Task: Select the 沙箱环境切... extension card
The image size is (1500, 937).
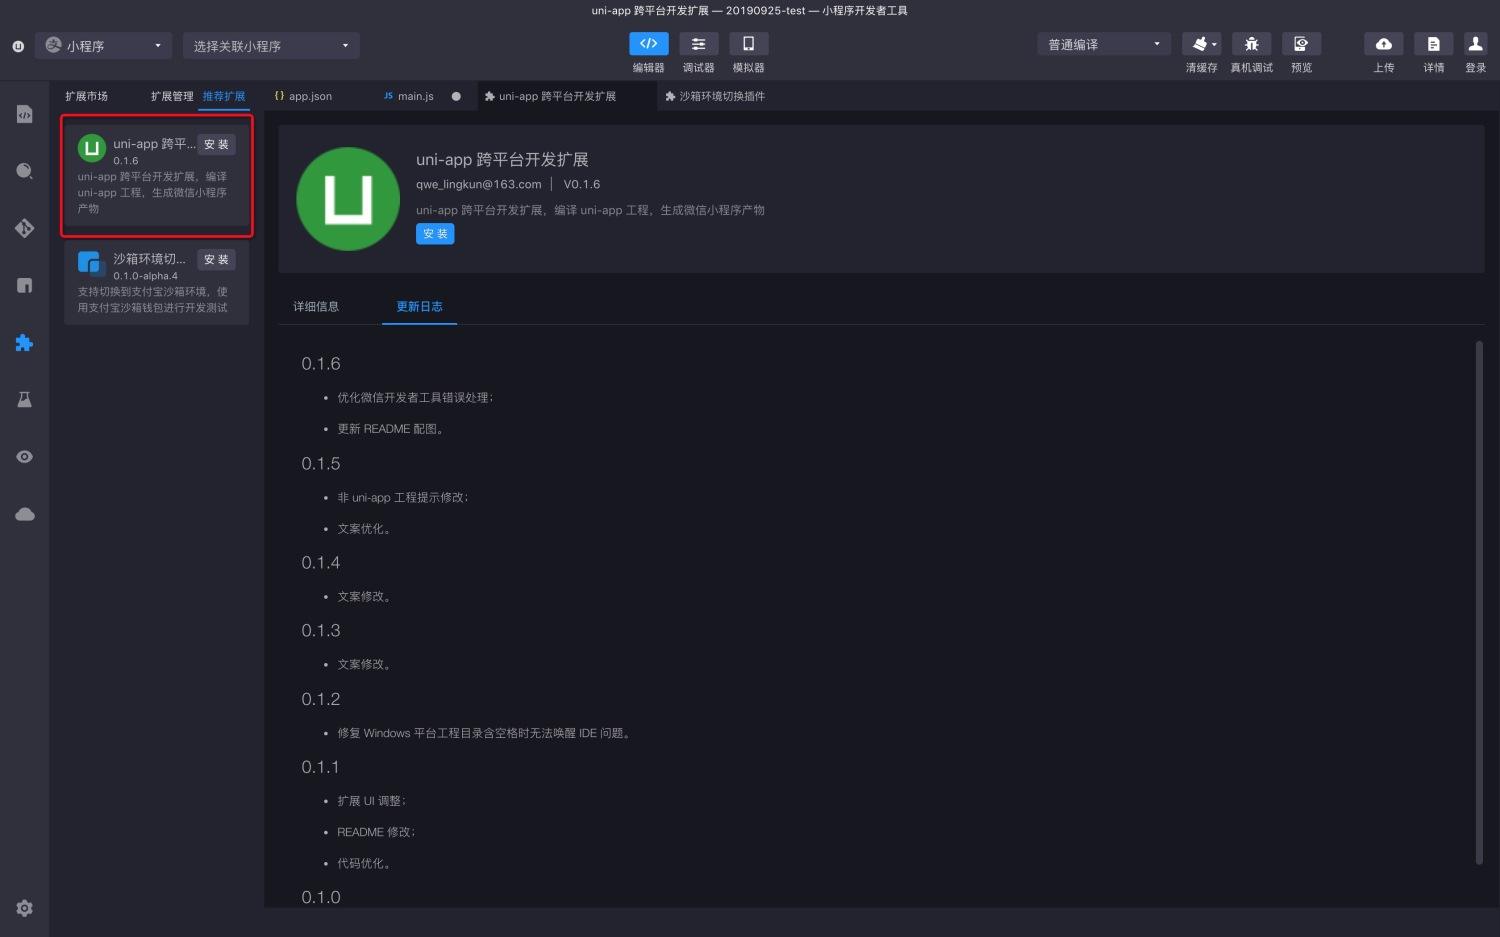Action: pos(157,282)
